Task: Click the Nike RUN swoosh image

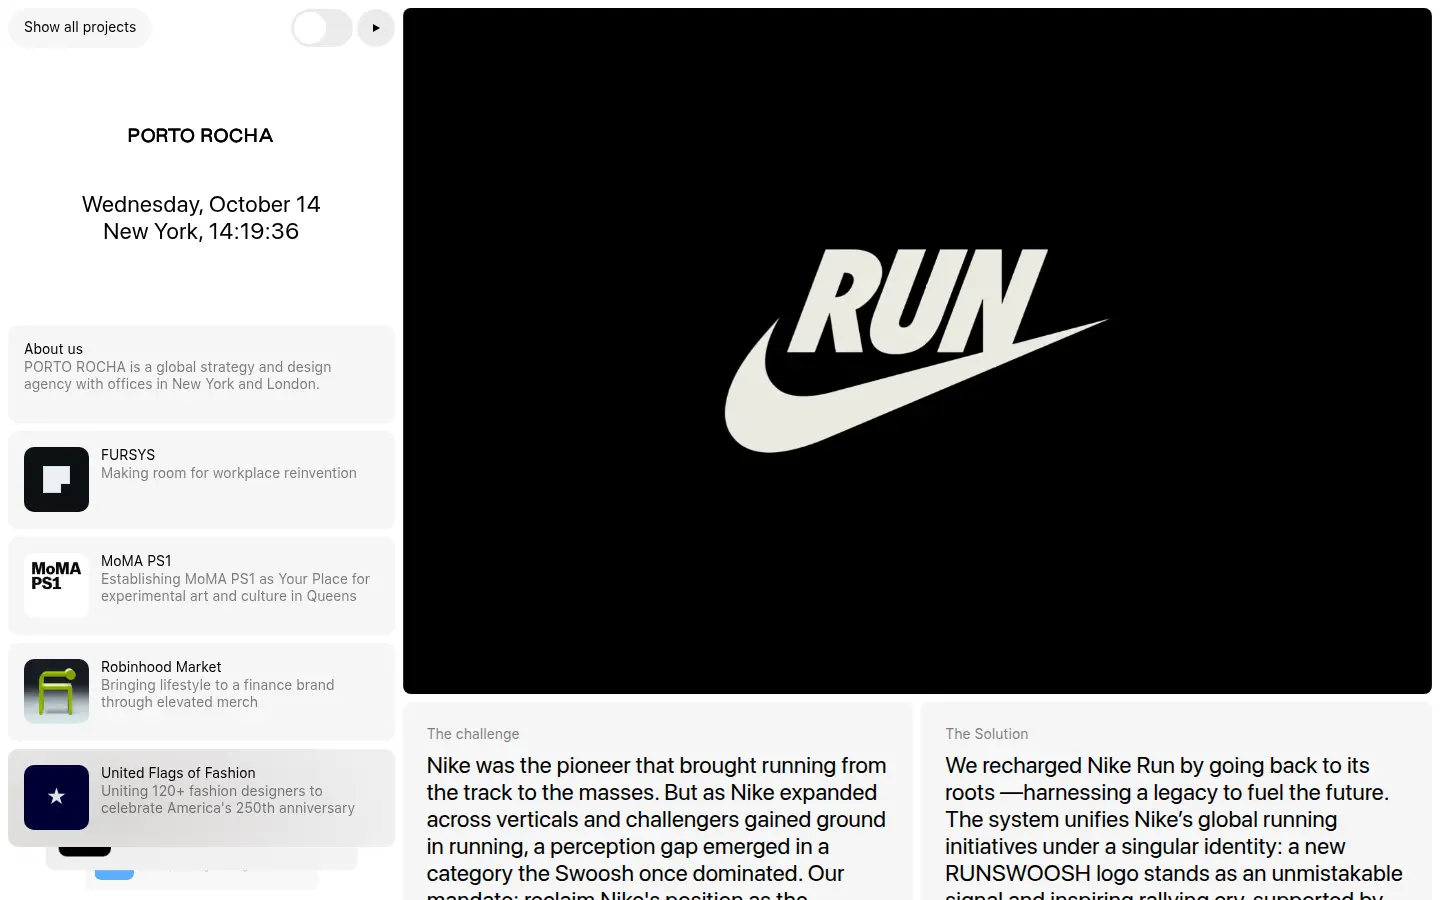Action: (x=917, y=351)
